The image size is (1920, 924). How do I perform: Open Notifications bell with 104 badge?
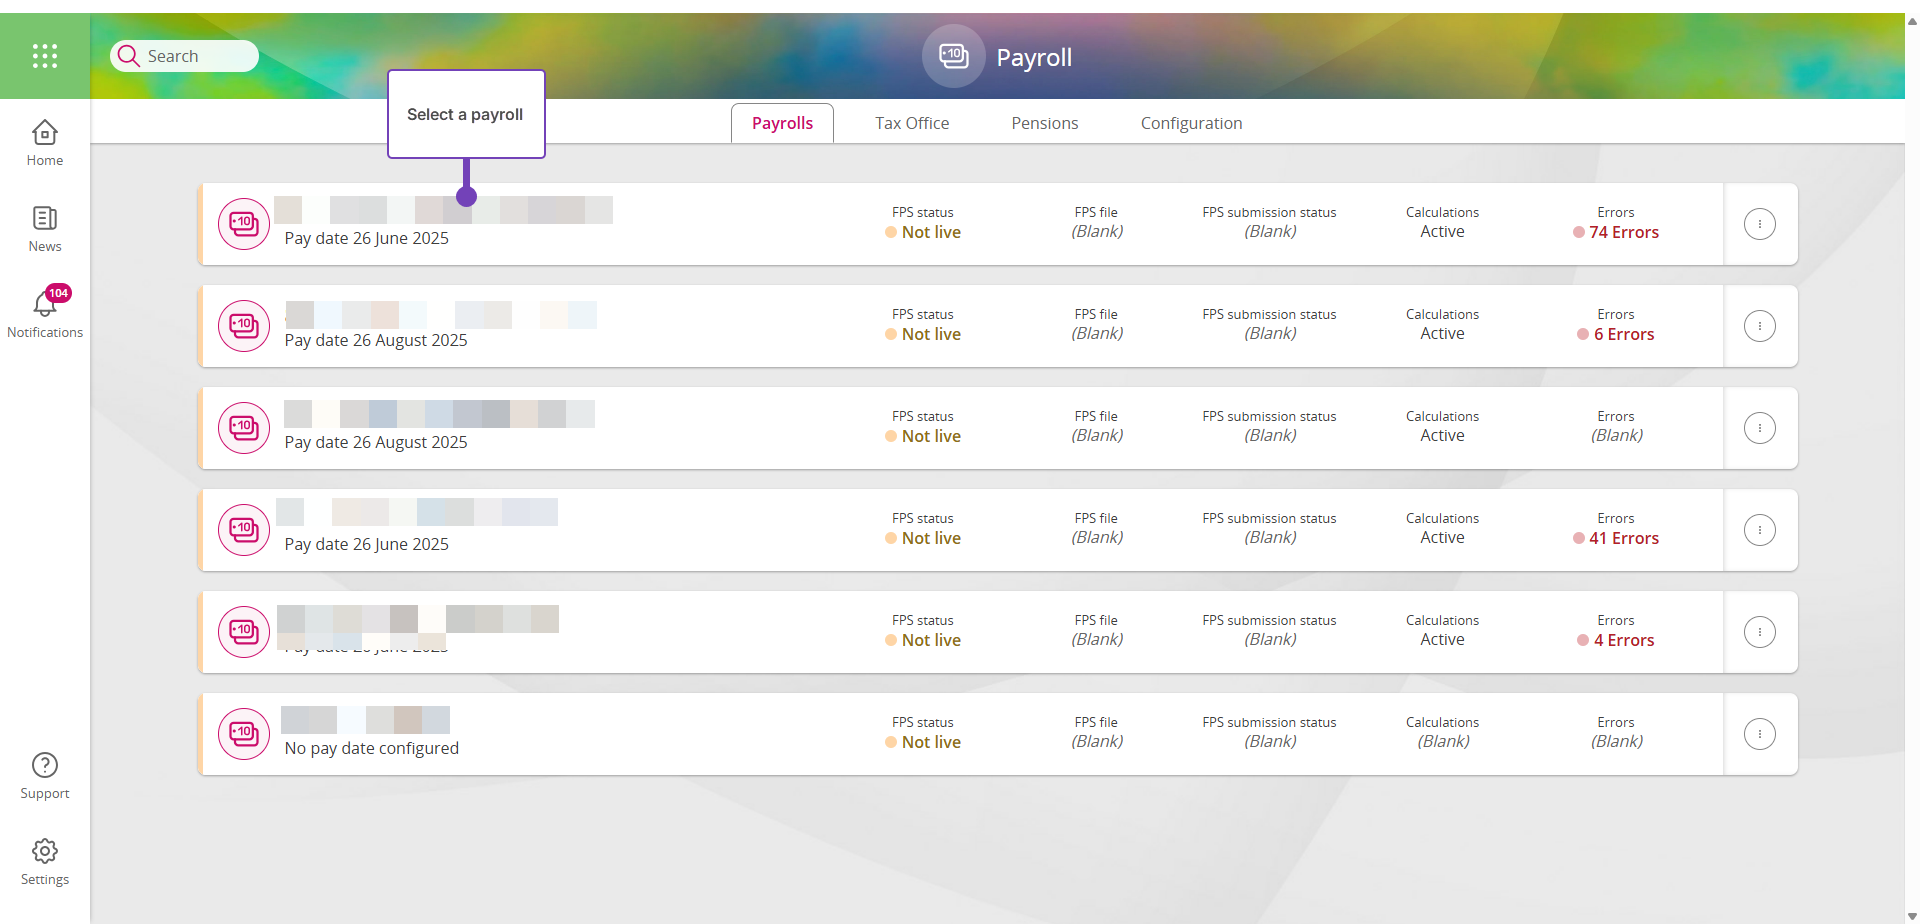click(x=45, y=313)
